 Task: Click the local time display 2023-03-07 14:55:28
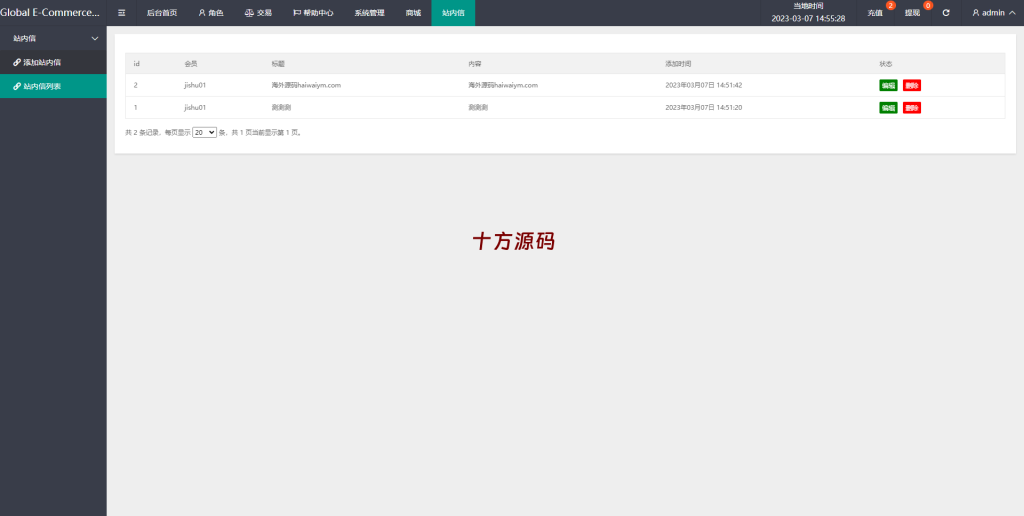[808, 18]
